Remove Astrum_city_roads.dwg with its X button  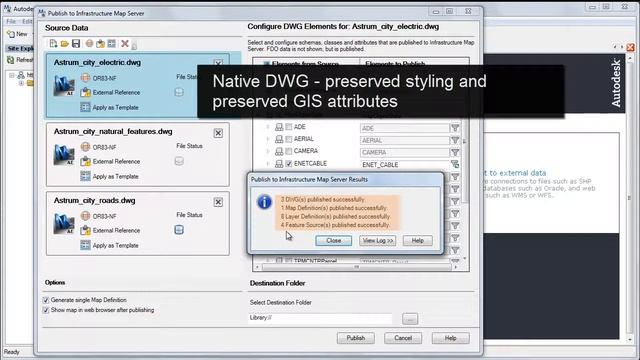218,202
